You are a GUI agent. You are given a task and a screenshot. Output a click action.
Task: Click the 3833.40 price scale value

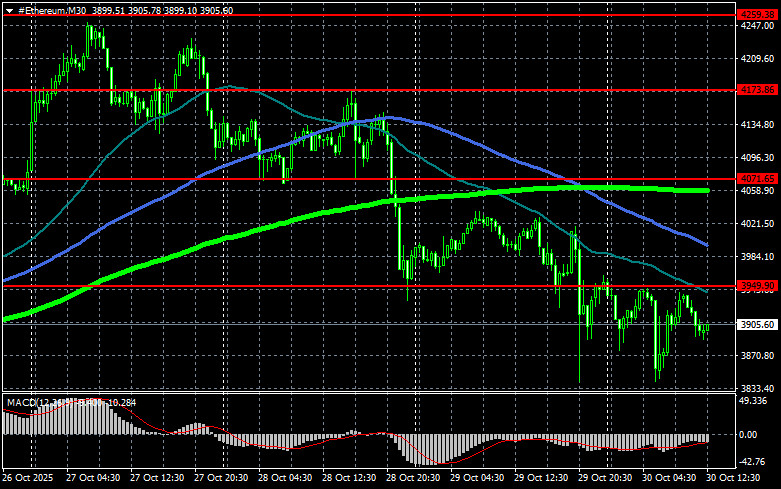(x=758, y=388)
